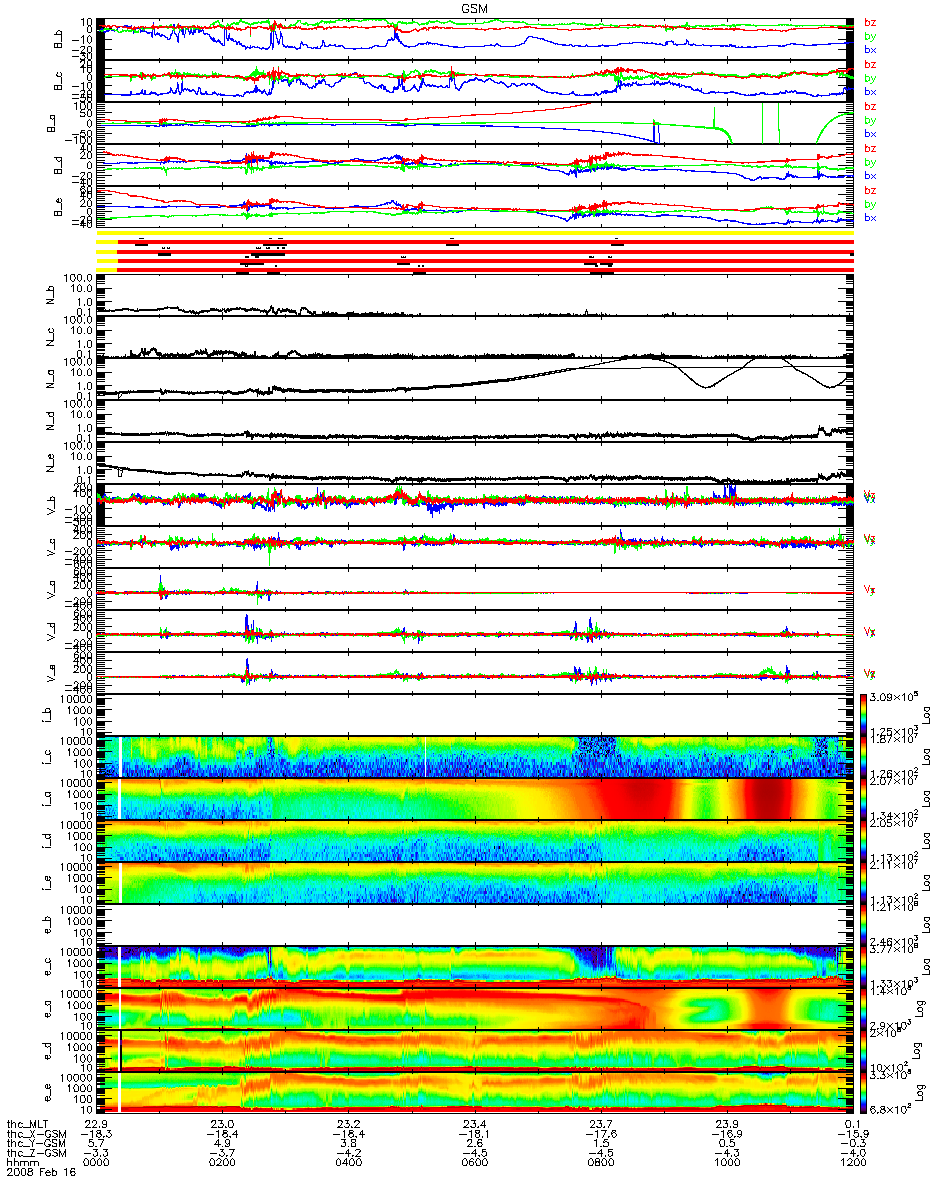Click the i_a ion spectrogram panel
930x1200 pixels.
click(474, 799)
